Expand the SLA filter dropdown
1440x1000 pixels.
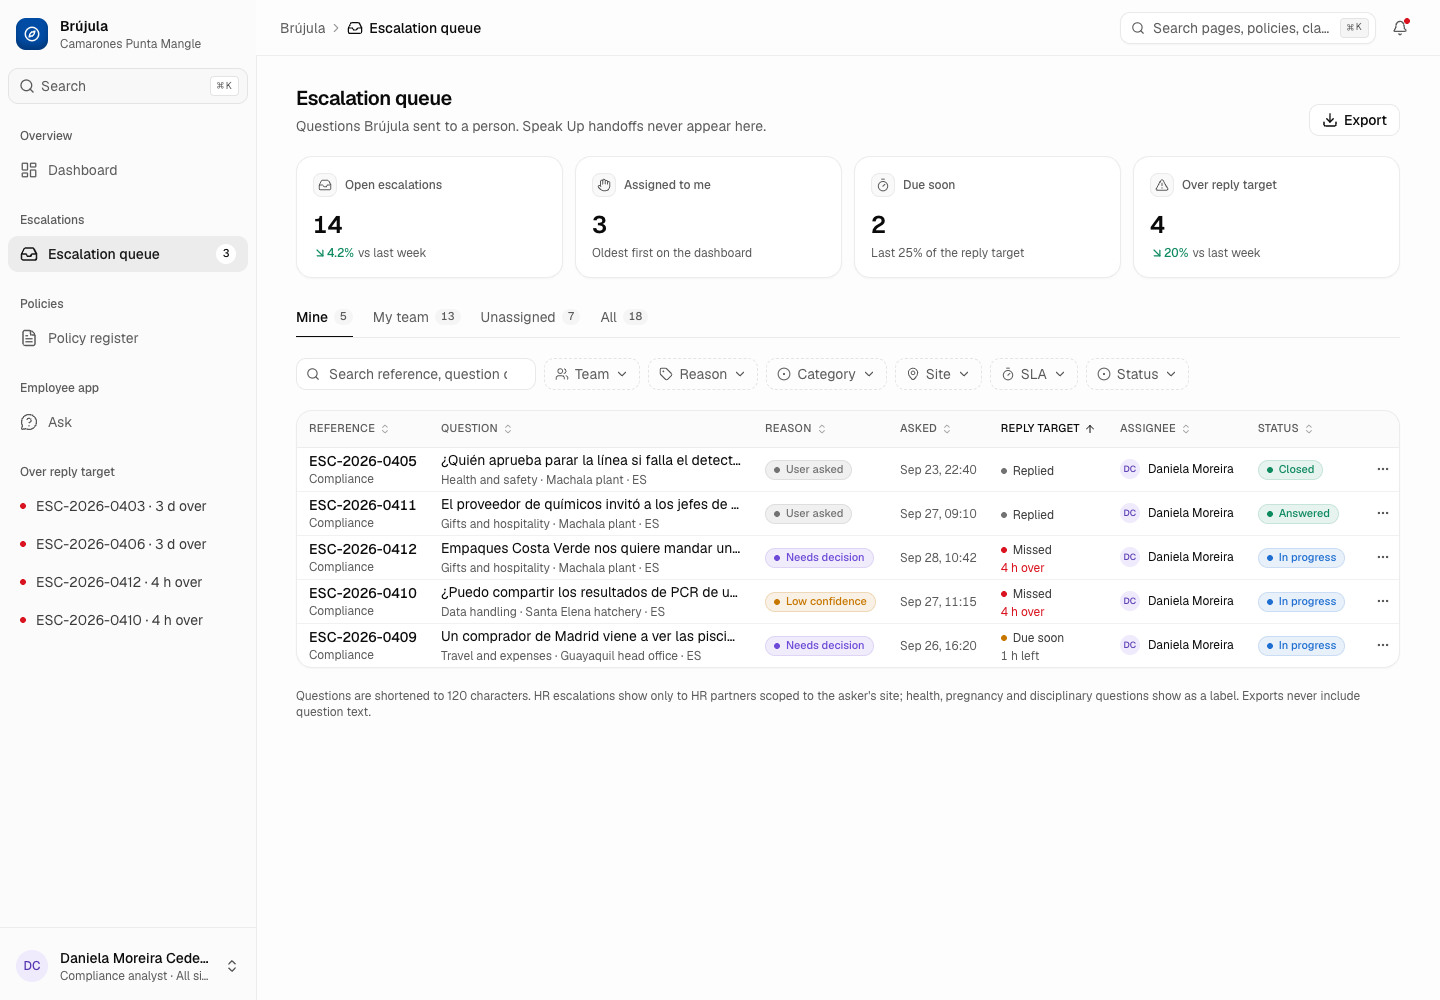tap(1034, 374)
